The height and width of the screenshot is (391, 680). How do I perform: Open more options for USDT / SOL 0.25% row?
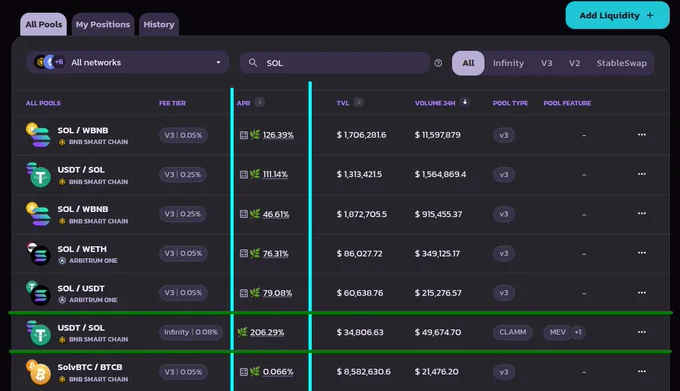[642, 174]
